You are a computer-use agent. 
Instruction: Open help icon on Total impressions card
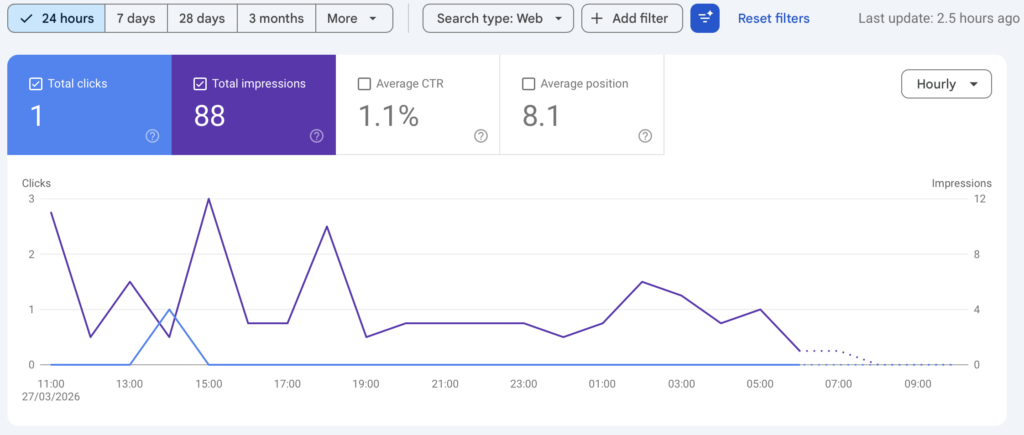[x=316, y=136]
